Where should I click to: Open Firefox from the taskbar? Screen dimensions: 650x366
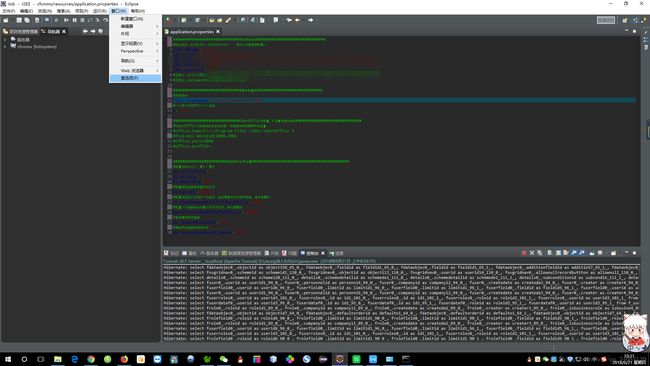click(124, 359)
